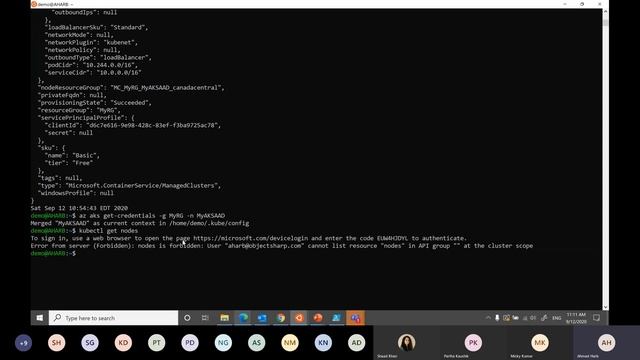This screenshot has width=640, height=360.
Task: Select the participant tile with photo
Action: click(407, 343)
